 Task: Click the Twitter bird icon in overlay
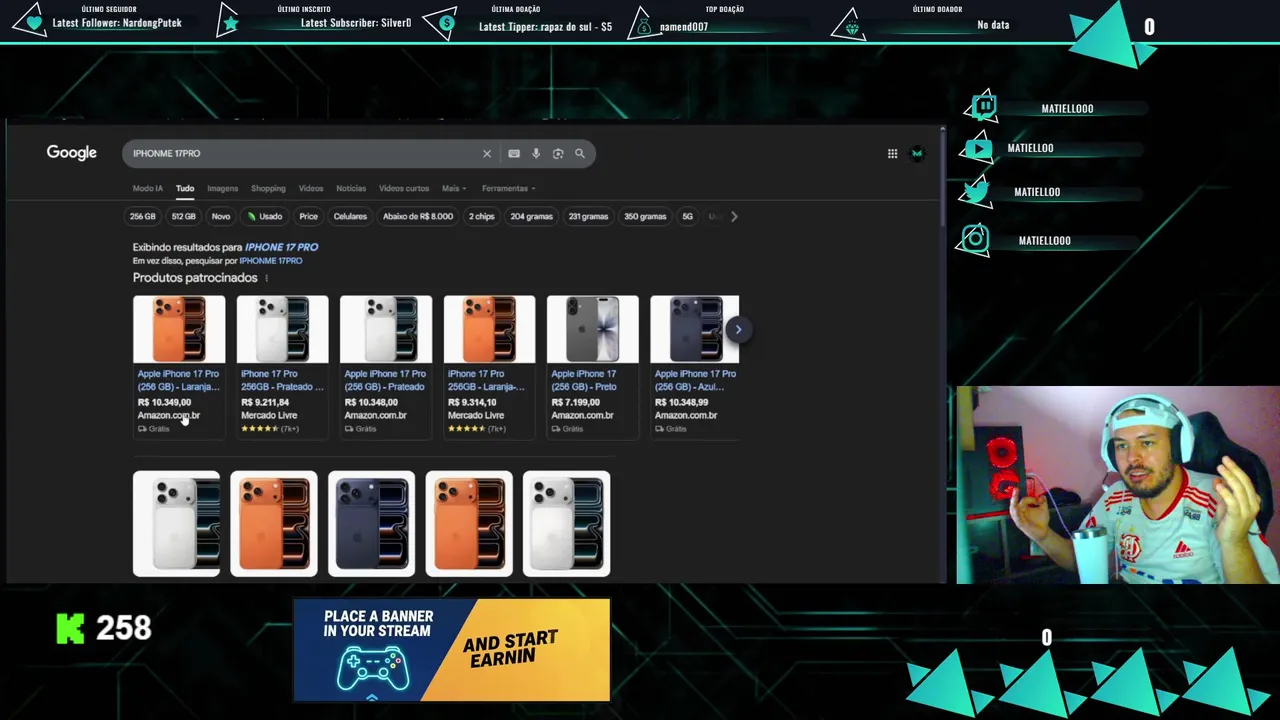click(x=977, y=191)
